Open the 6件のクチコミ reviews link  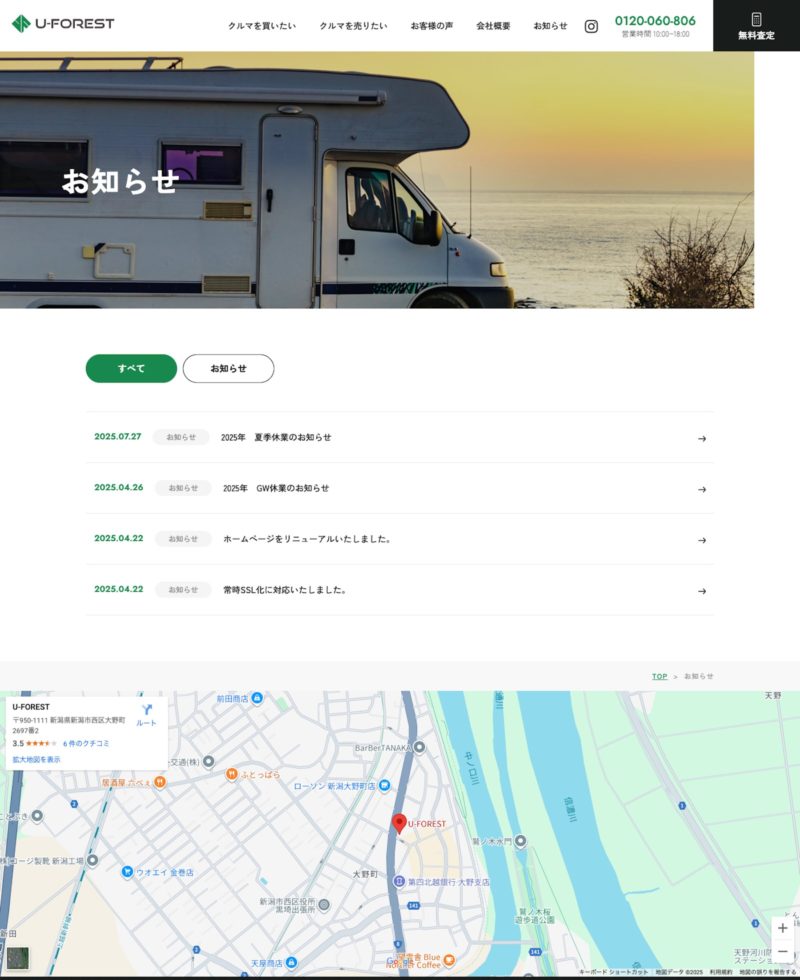coord(86,744)
